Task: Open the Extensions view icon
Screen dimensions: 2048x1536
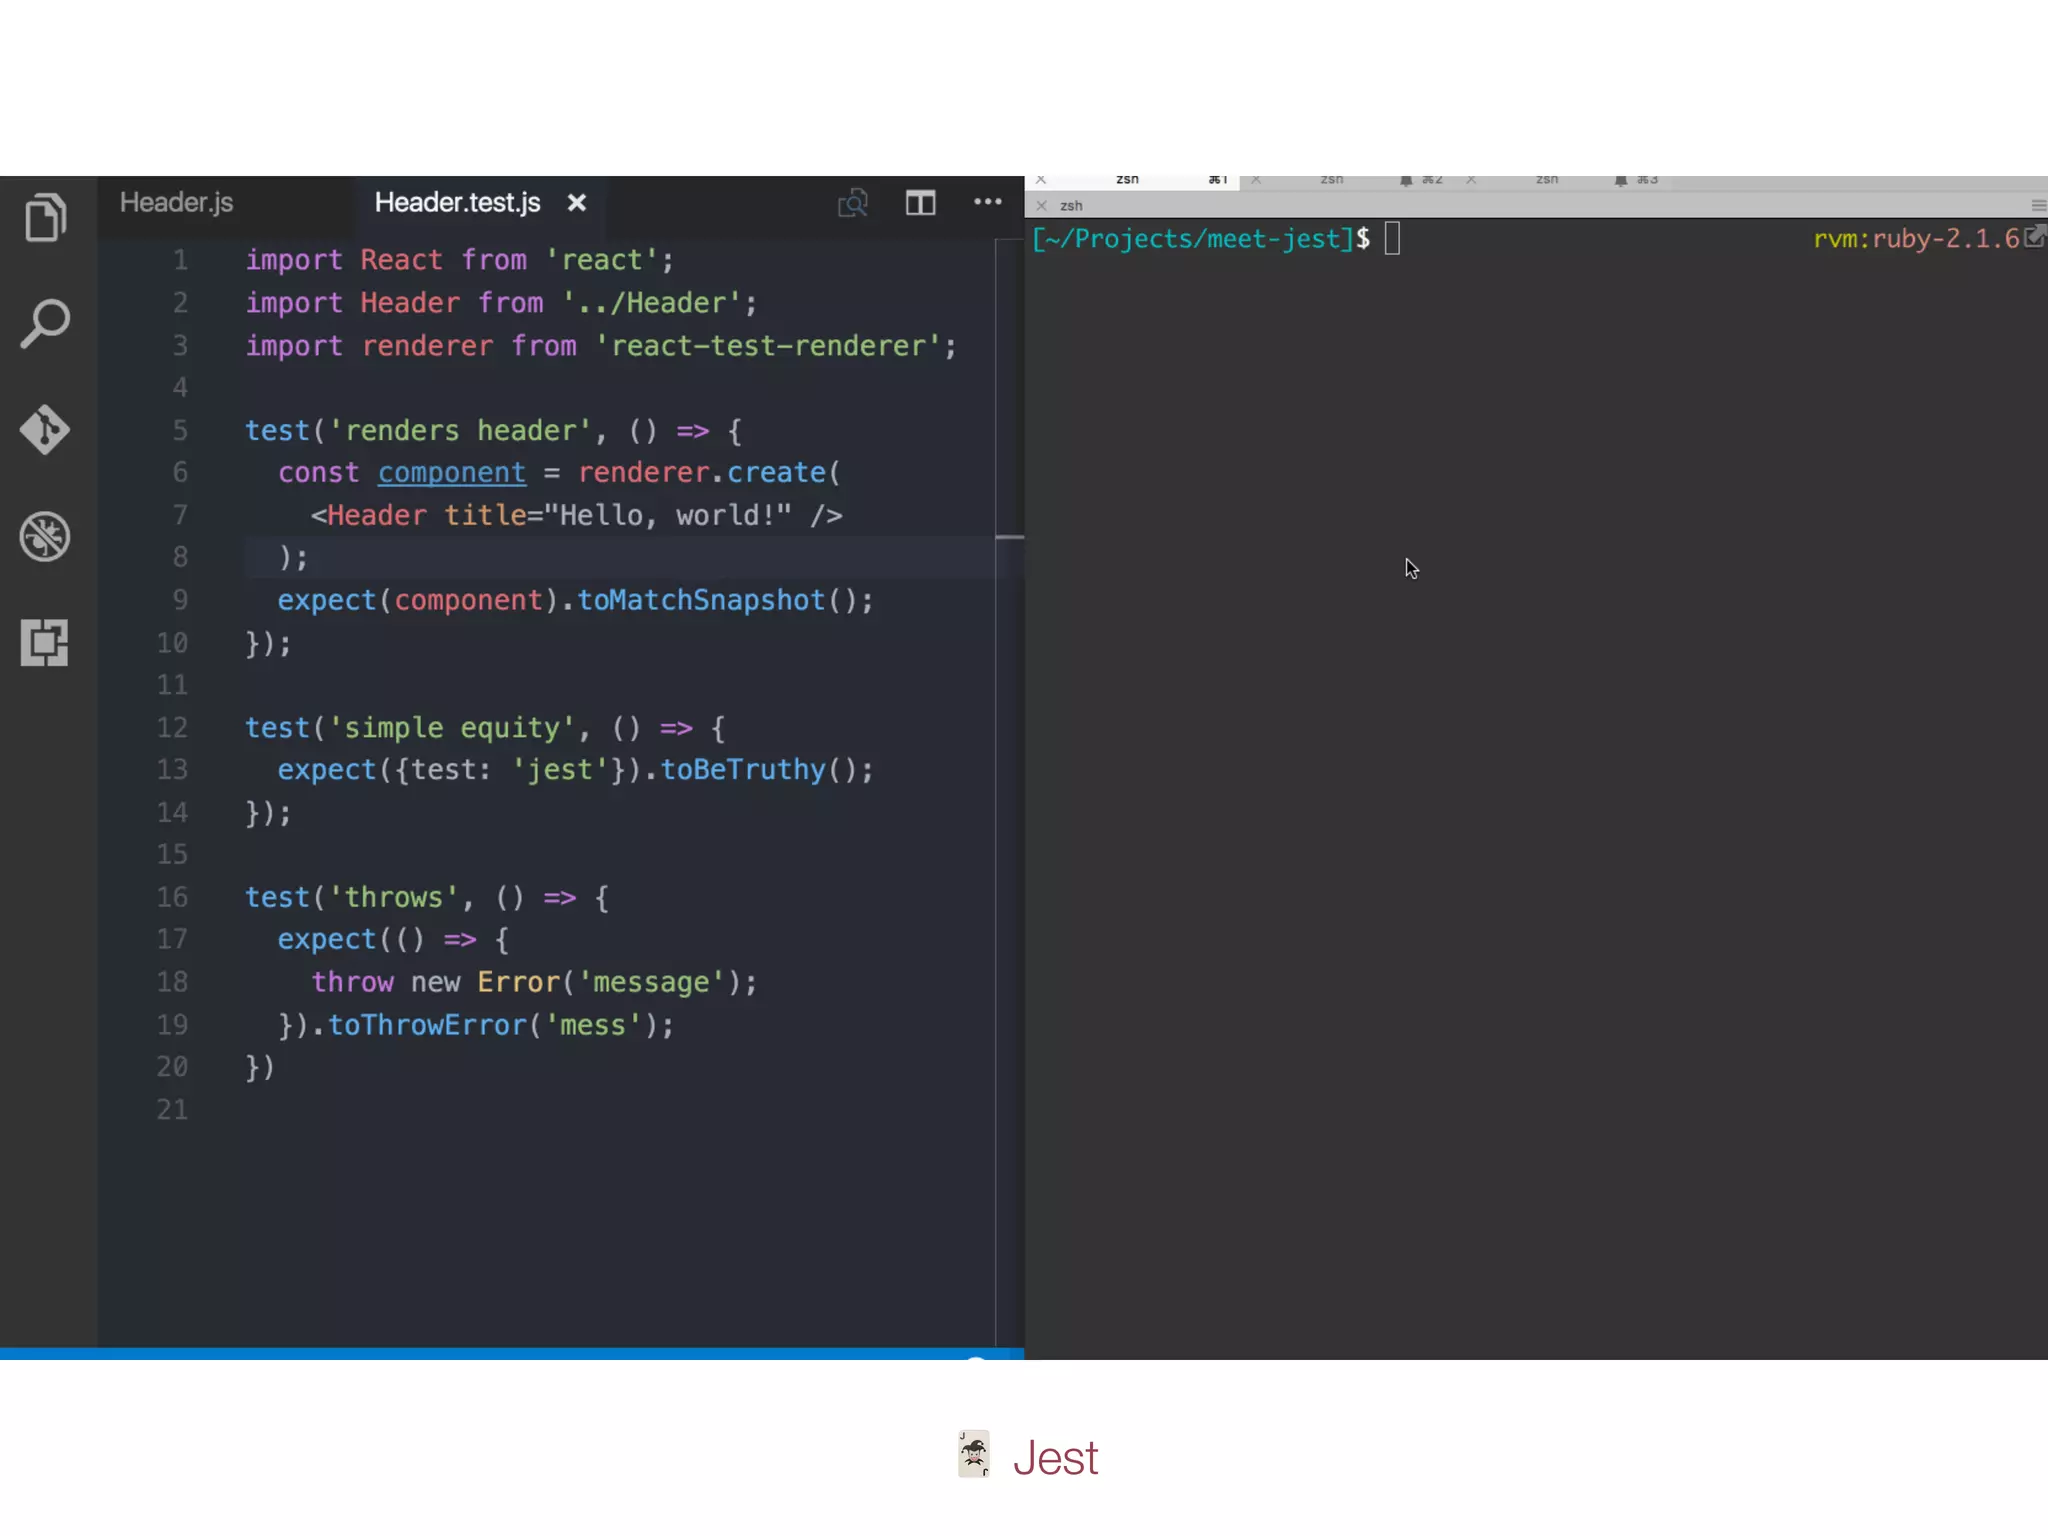Action: (x=45, y=642)
